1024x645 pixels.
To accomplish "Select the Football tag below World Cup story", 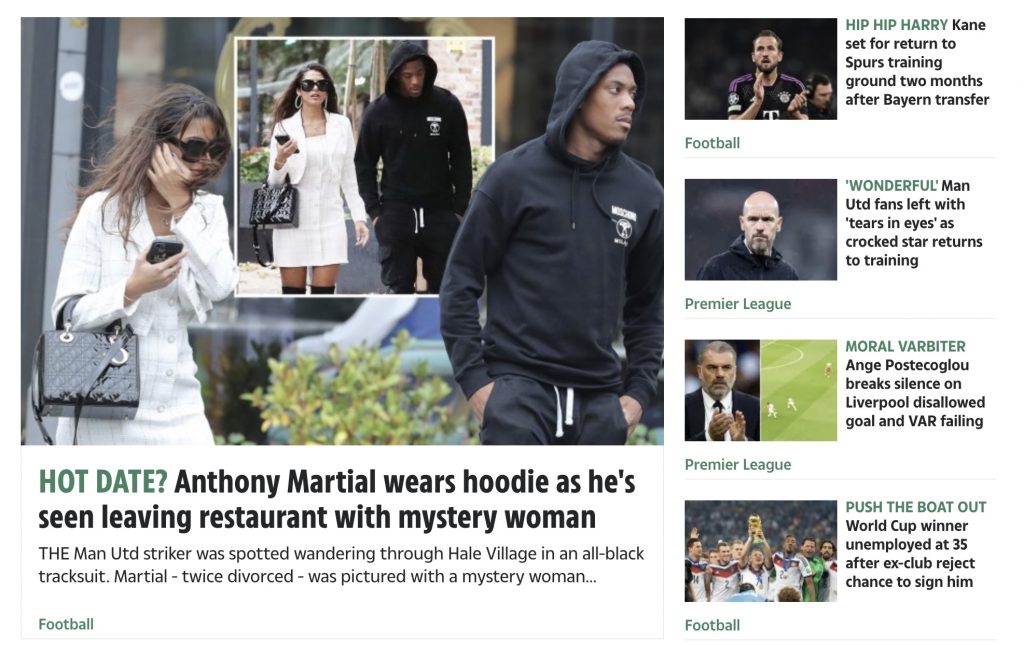I will pyautogui.click(x=712, y=625).
